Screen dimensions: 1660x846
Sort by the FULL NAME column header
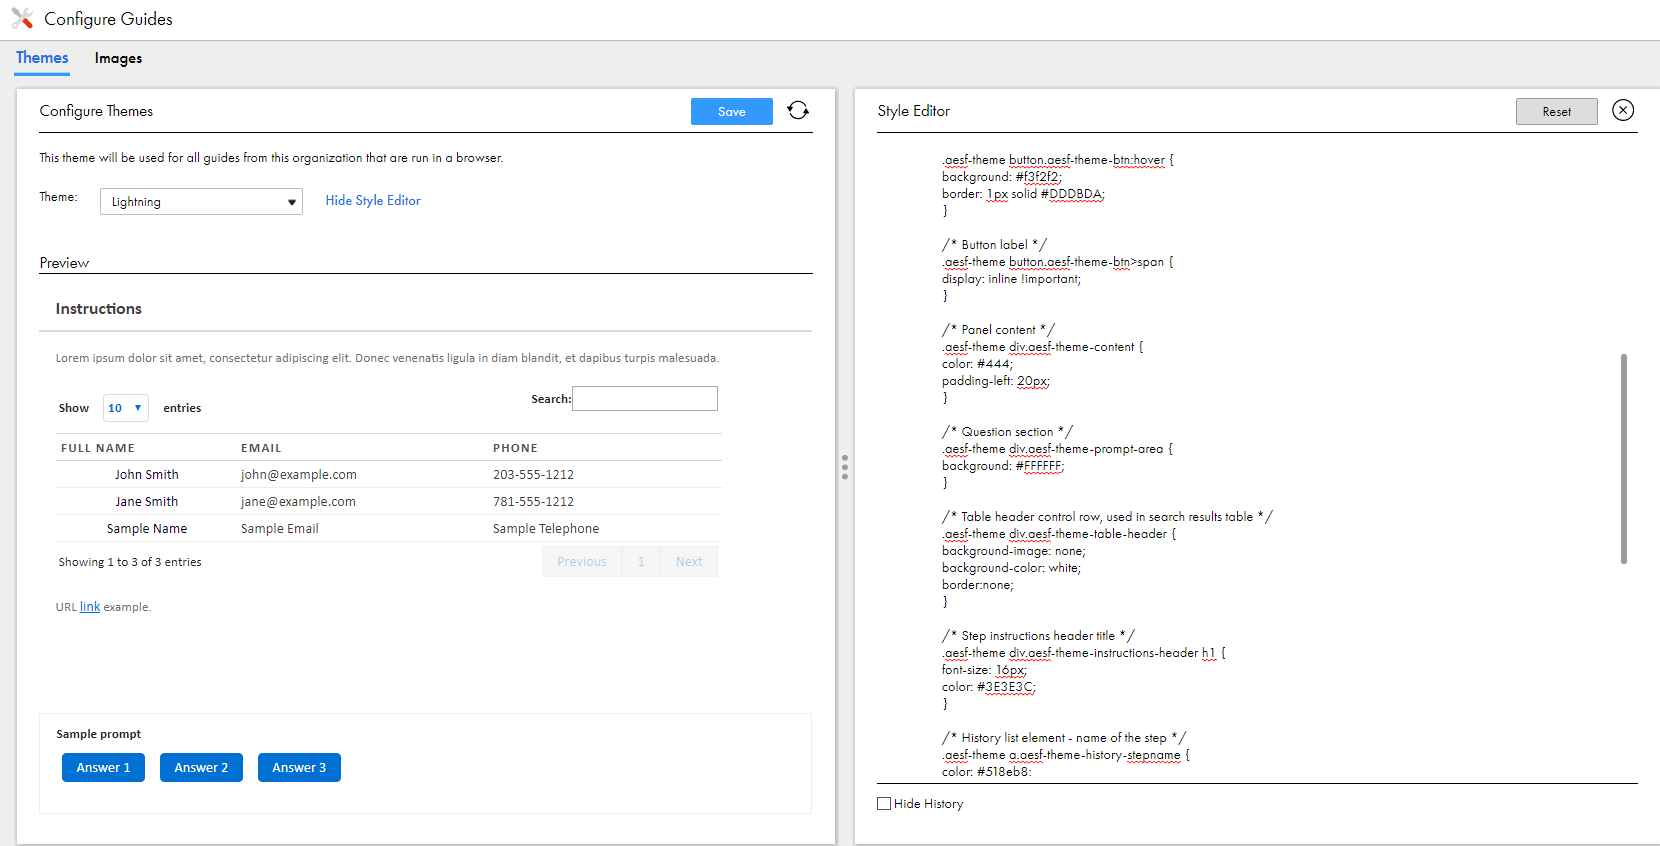(98, 448)
